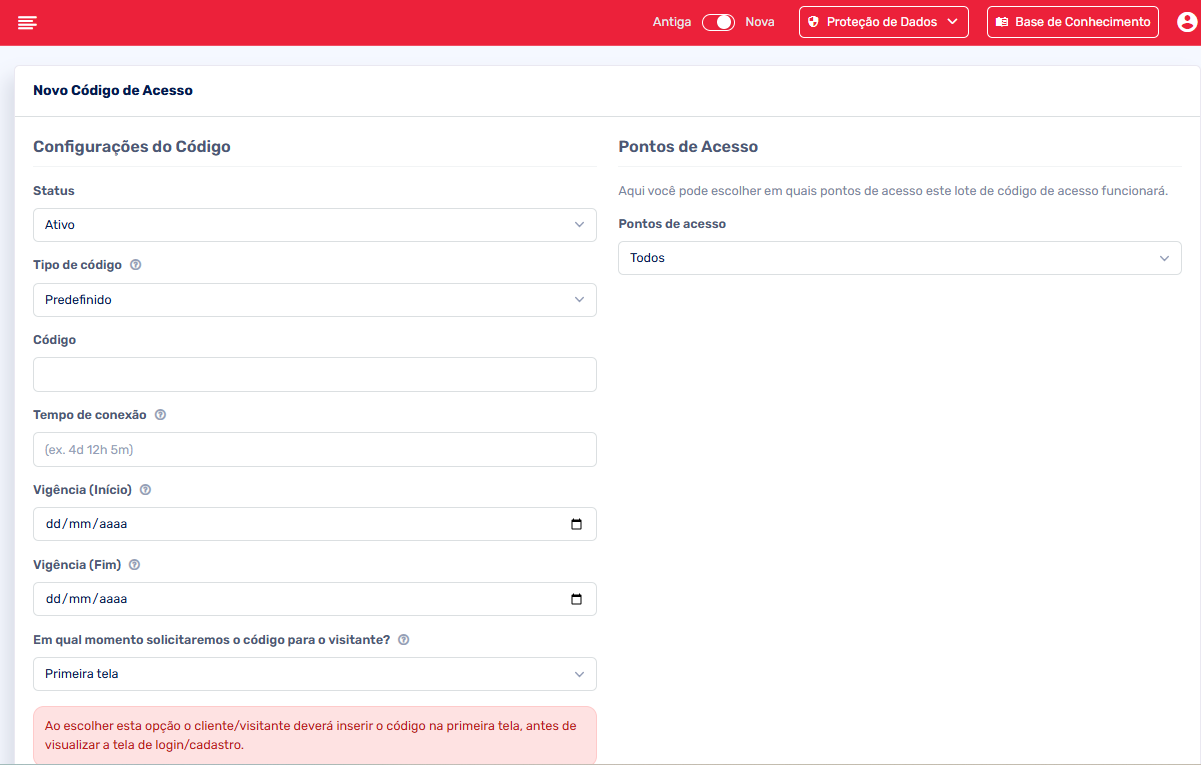Expand the Pontos de acesso dropdown
Screen dimensions: 1201x765
pos(899,258)
